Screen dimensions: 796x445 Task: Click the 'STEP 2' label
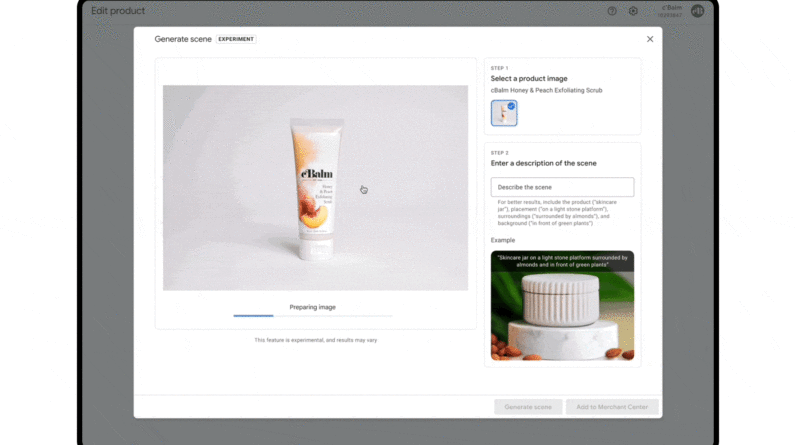(499, 153)
